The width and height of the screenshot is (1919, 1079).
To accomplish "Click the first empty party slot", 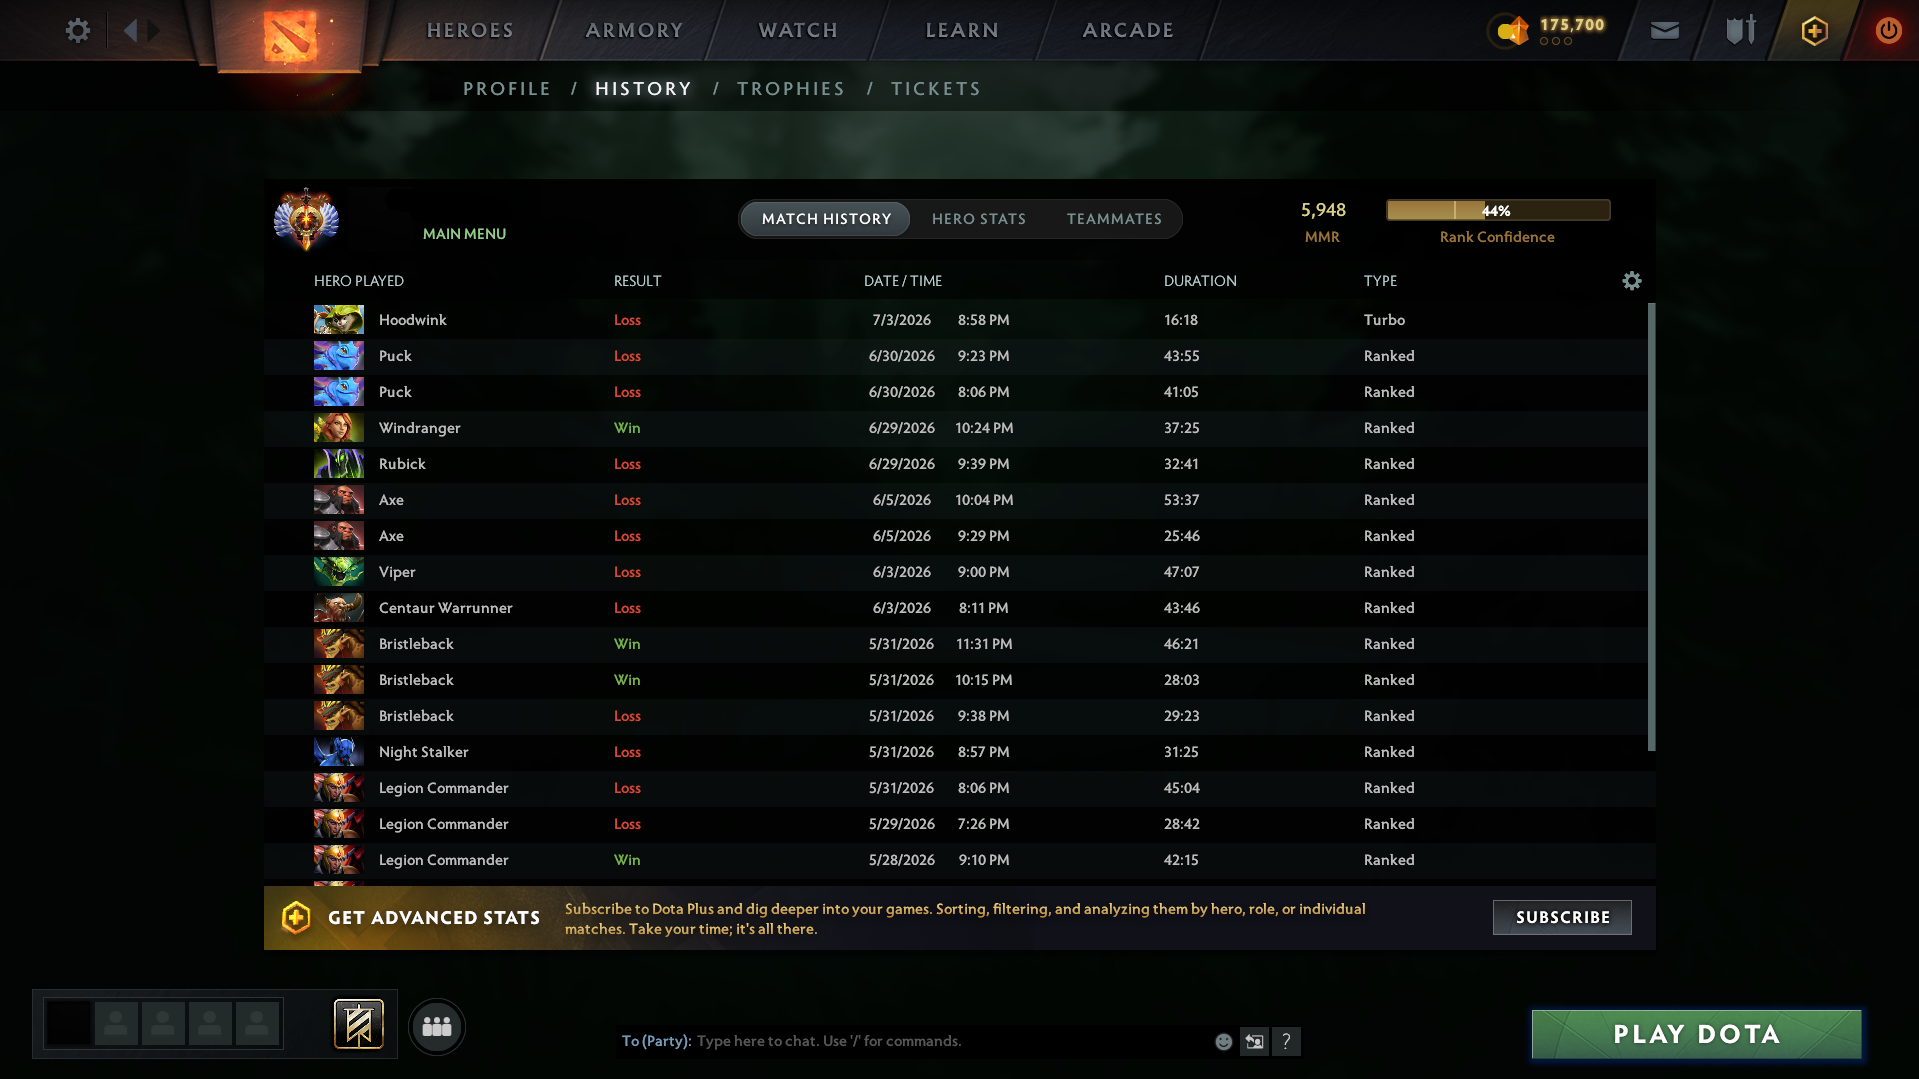I will tap(116, 1024).
